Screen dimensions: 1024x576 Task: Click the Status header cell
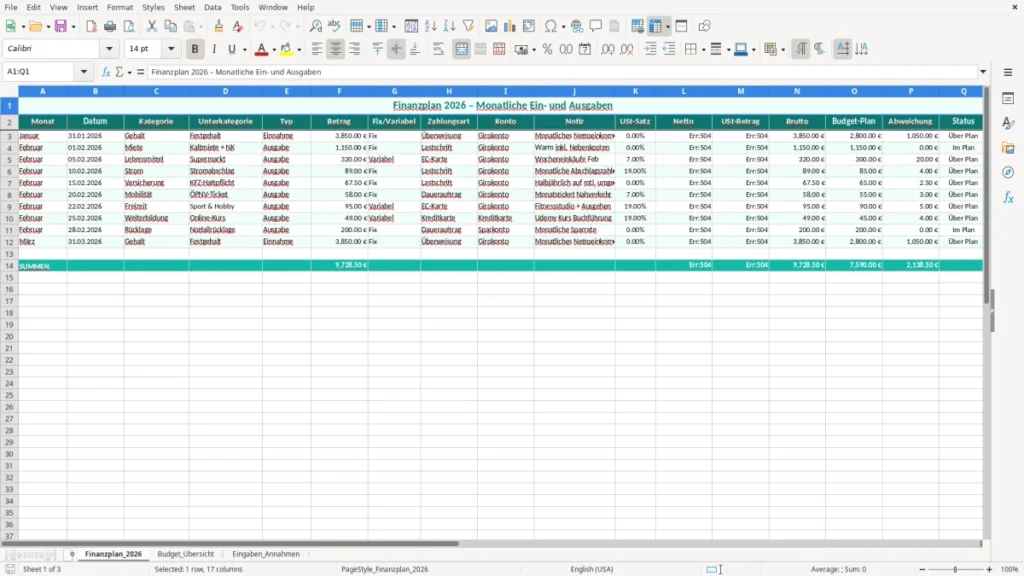point(963,121)
